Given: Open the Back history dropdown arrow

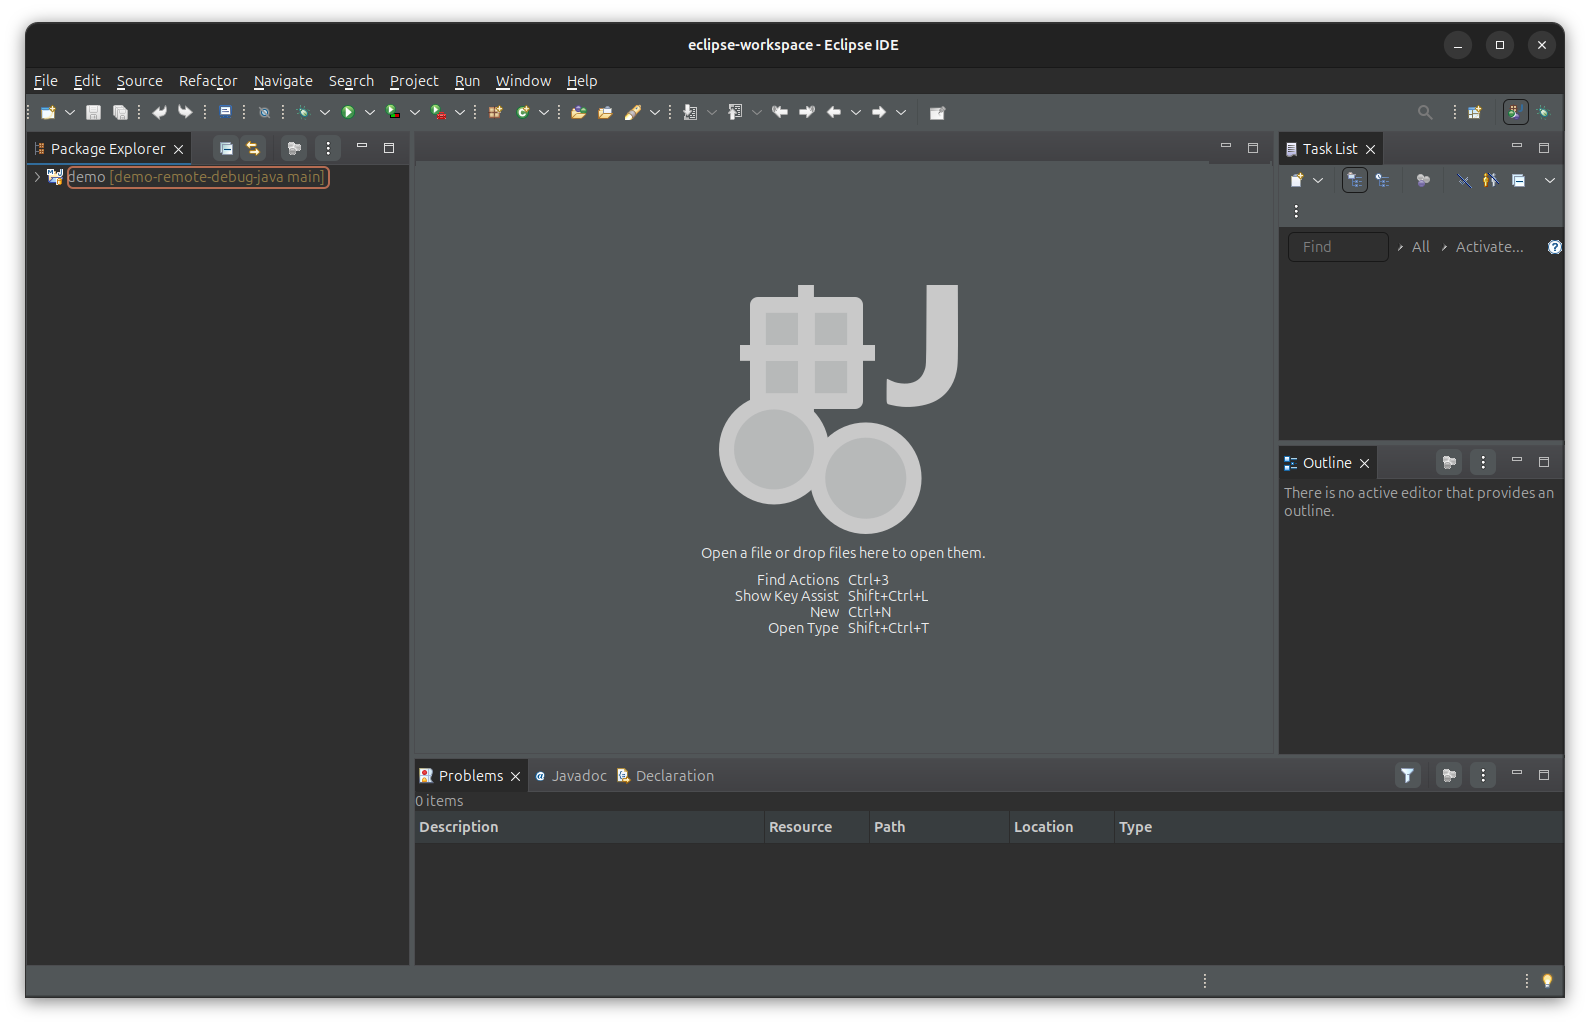Looking at the screenshot, I should (x=856, y=112).
